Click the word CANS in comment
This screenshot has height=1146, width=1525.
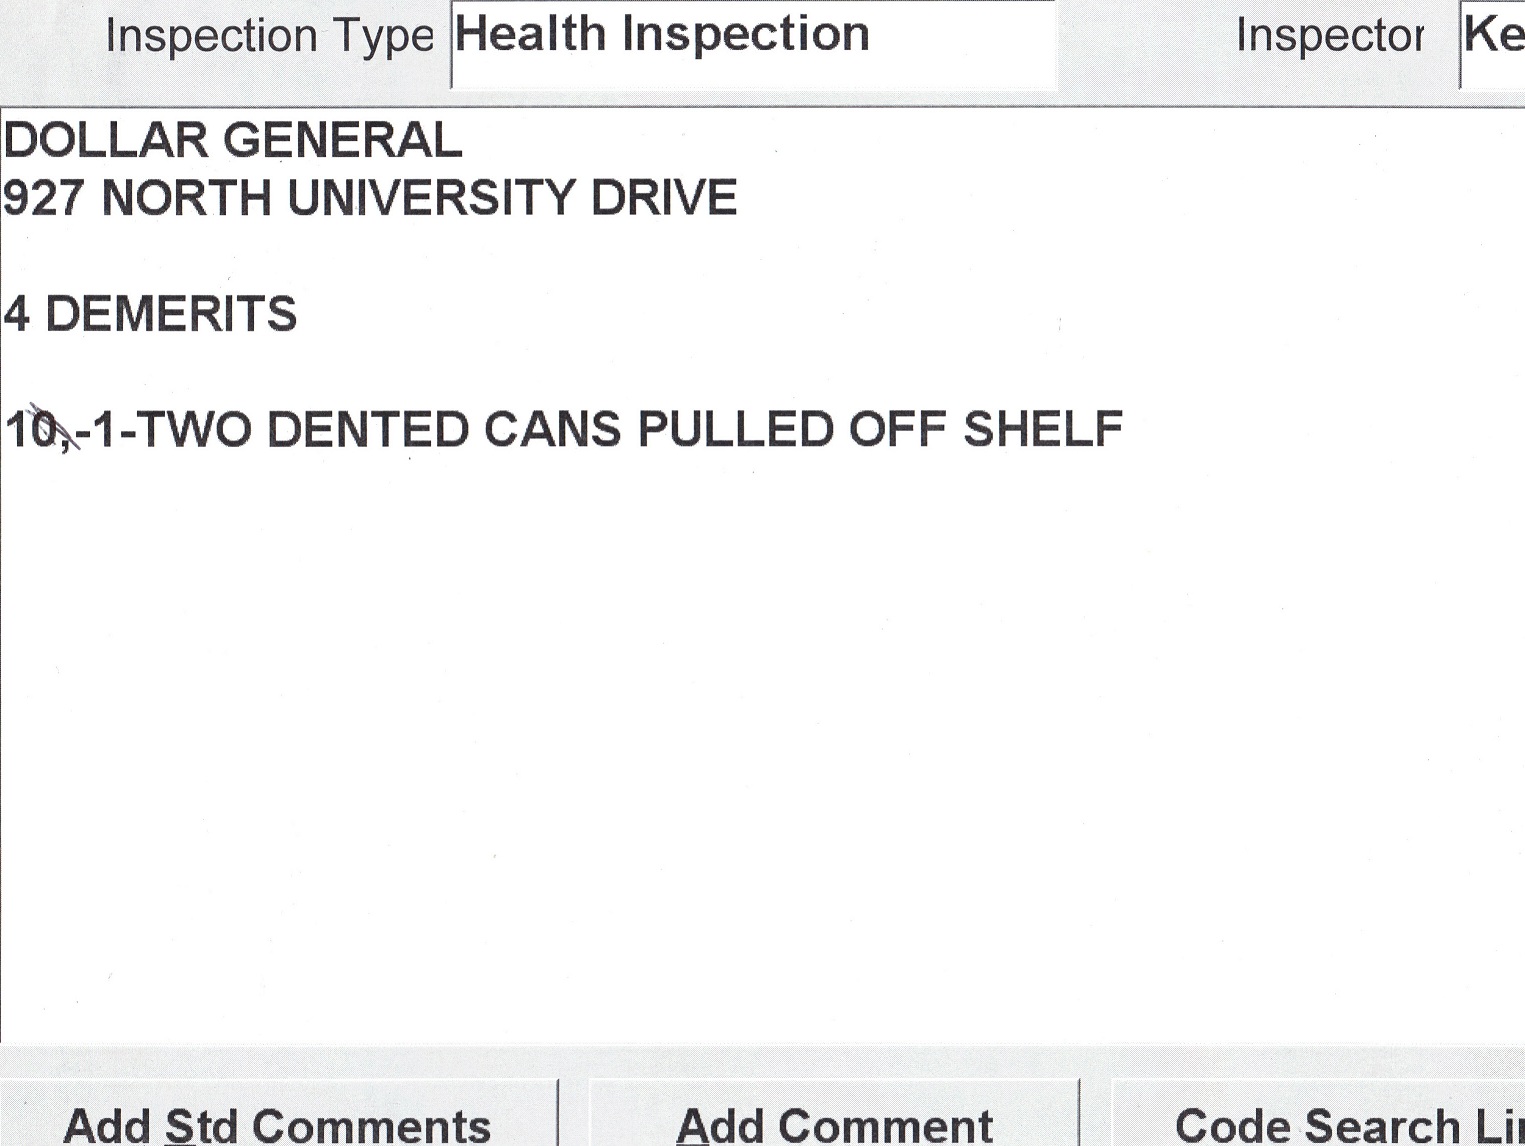[552, 430]
